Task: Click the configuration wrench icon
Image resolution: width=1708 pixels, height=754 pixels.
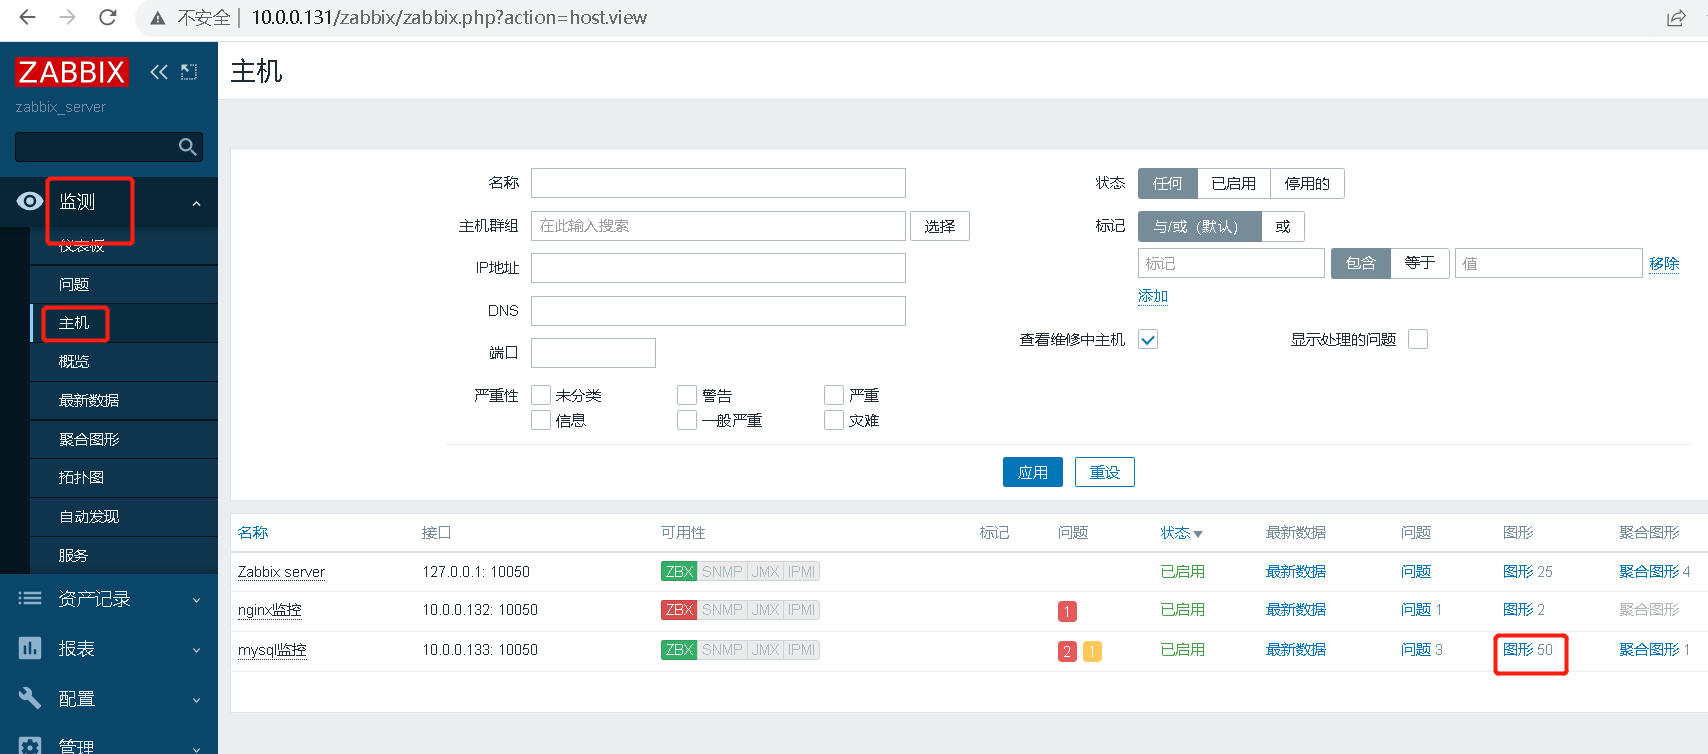Action: (30, 698)
